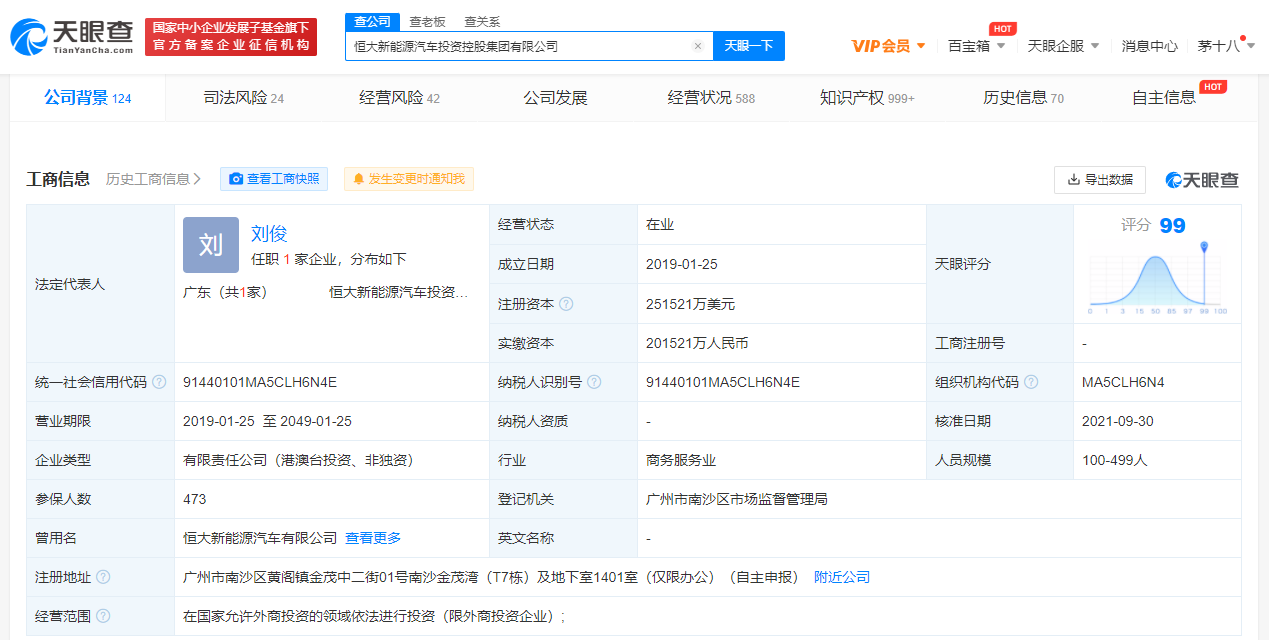
Task: Switch to the 查关系 search tab
Action: (x=482, y=21)
